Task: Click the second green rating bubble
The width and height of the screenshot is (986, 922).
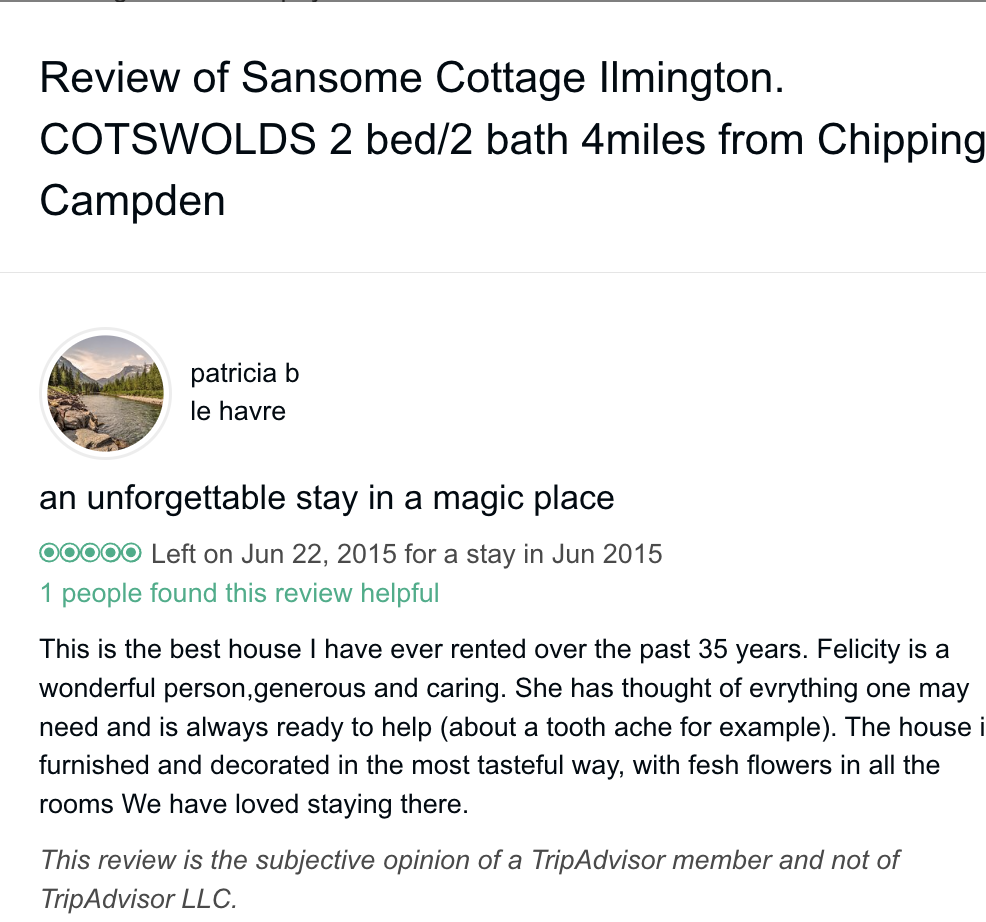Action: coord(70,553)
